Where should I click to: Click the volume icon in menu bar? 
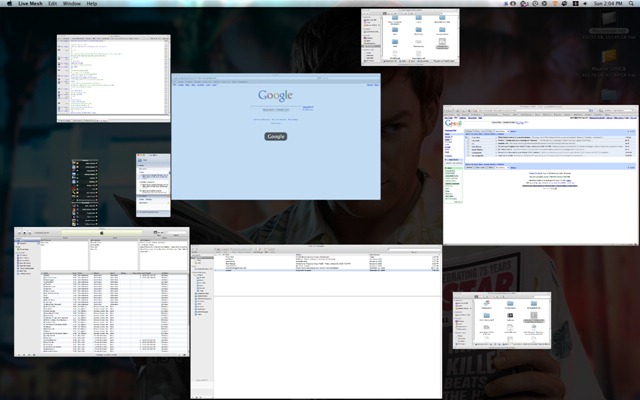[x=585, y=3]
